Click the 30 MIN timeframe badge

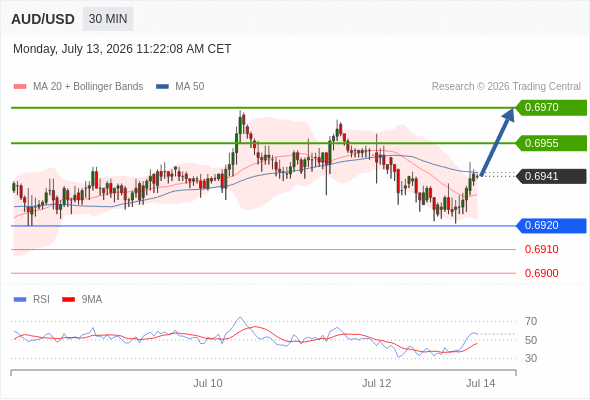108,19
